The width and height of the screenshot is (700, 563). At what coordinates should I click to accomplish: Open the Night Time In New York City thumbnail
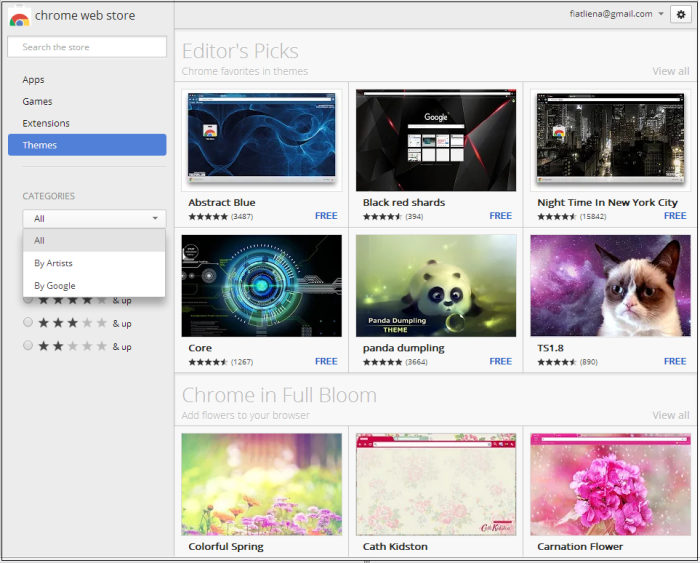pos(610,140)
